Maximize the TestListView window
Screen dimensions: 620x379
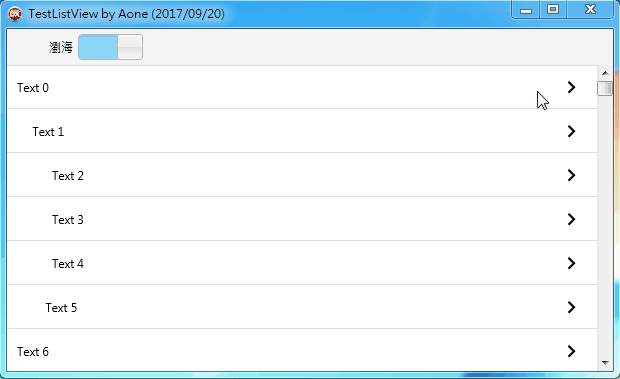pos(553,10)
